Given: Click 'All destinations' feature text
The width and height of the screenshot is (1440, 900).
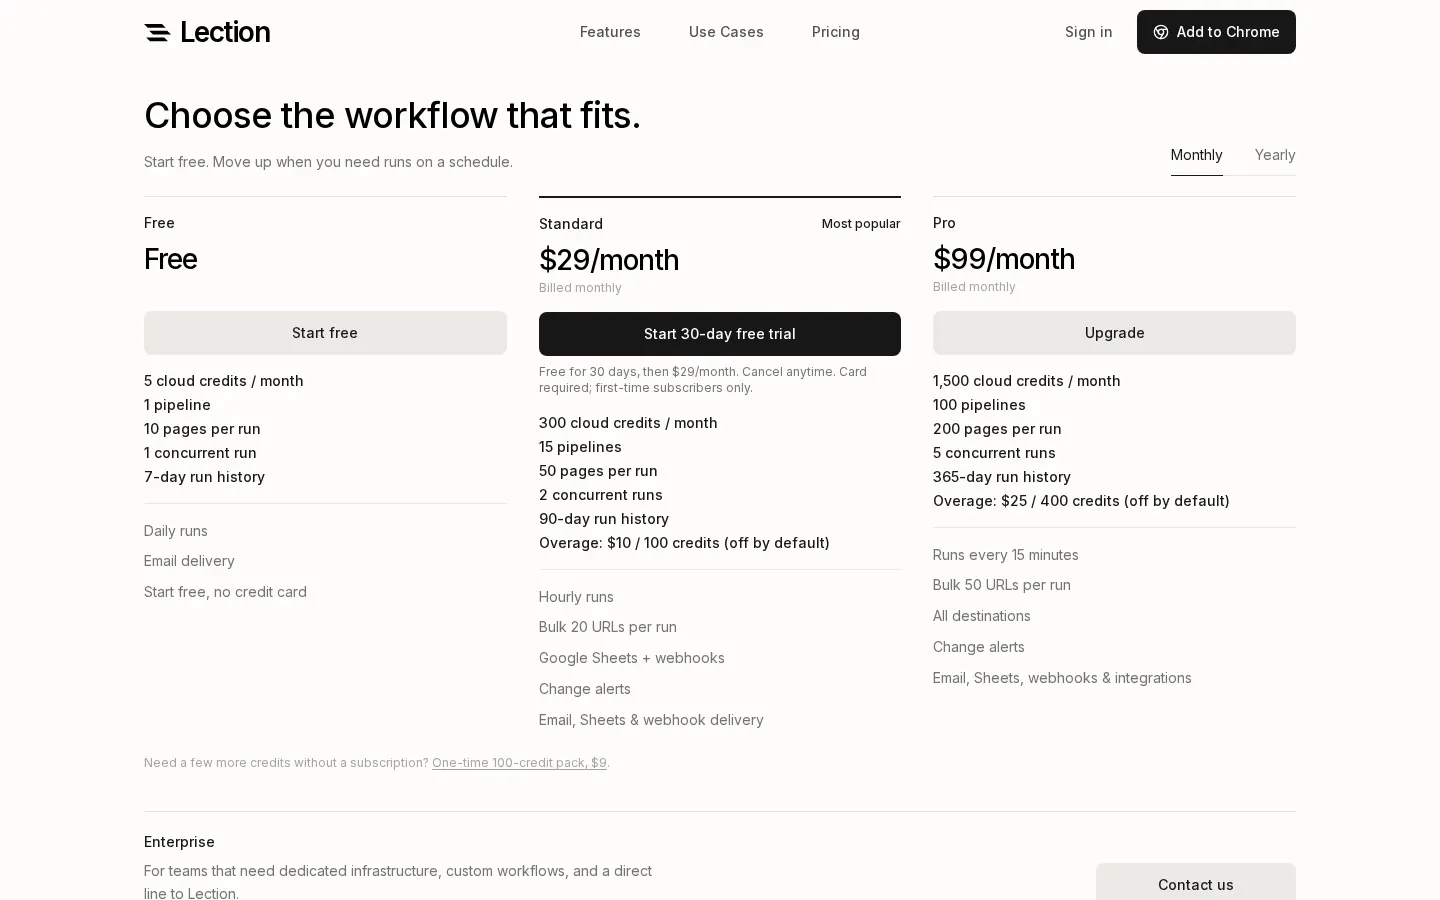Looking at the screenshot, I should pos(982,616).
